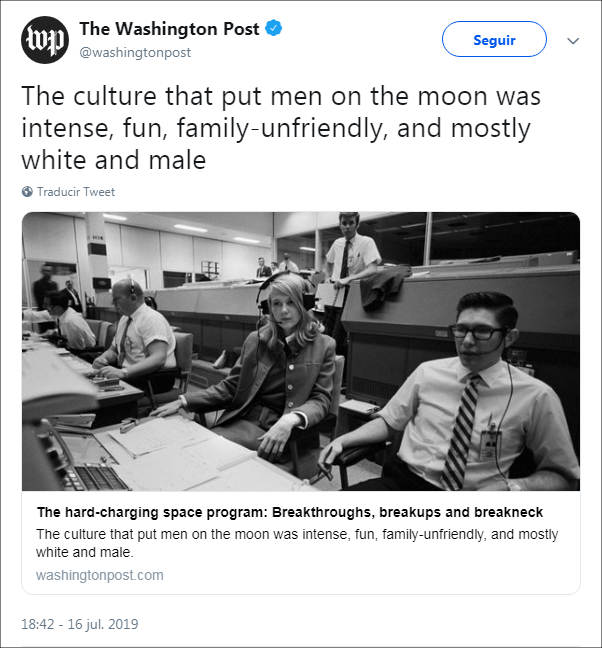Viewport: 602px width, 648px height.
Task: Open The Washington Post display name
Action: pyautogui.click(x=170, y=29)
